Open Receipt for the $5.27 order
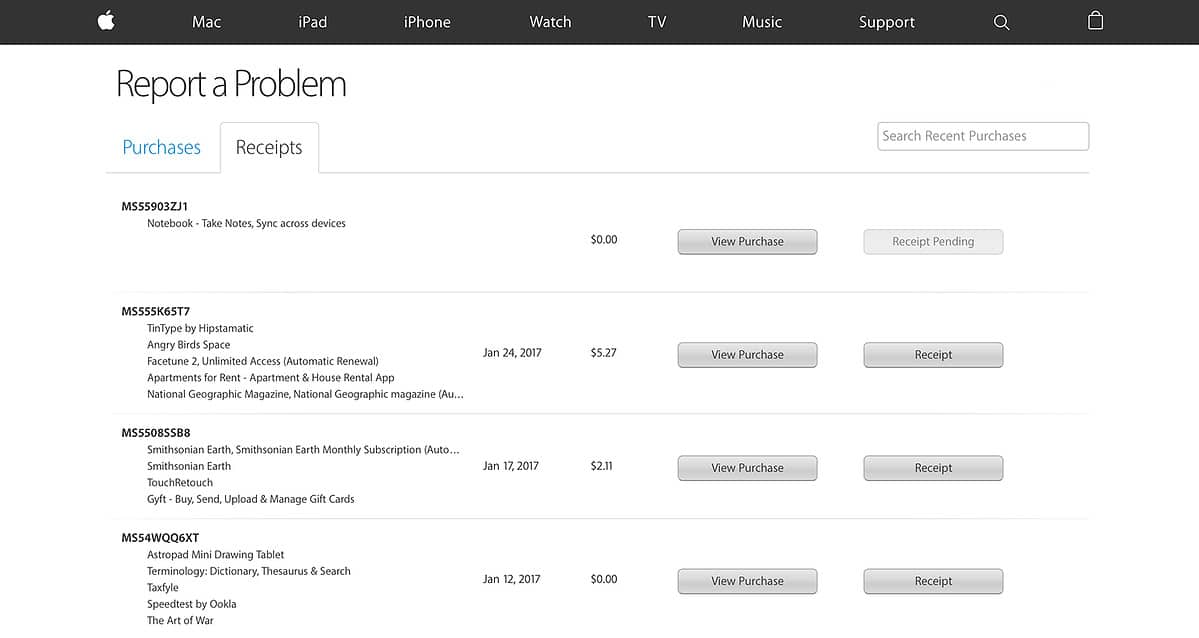The width and height of the screenshot is (1199, 638). point(933,355)
